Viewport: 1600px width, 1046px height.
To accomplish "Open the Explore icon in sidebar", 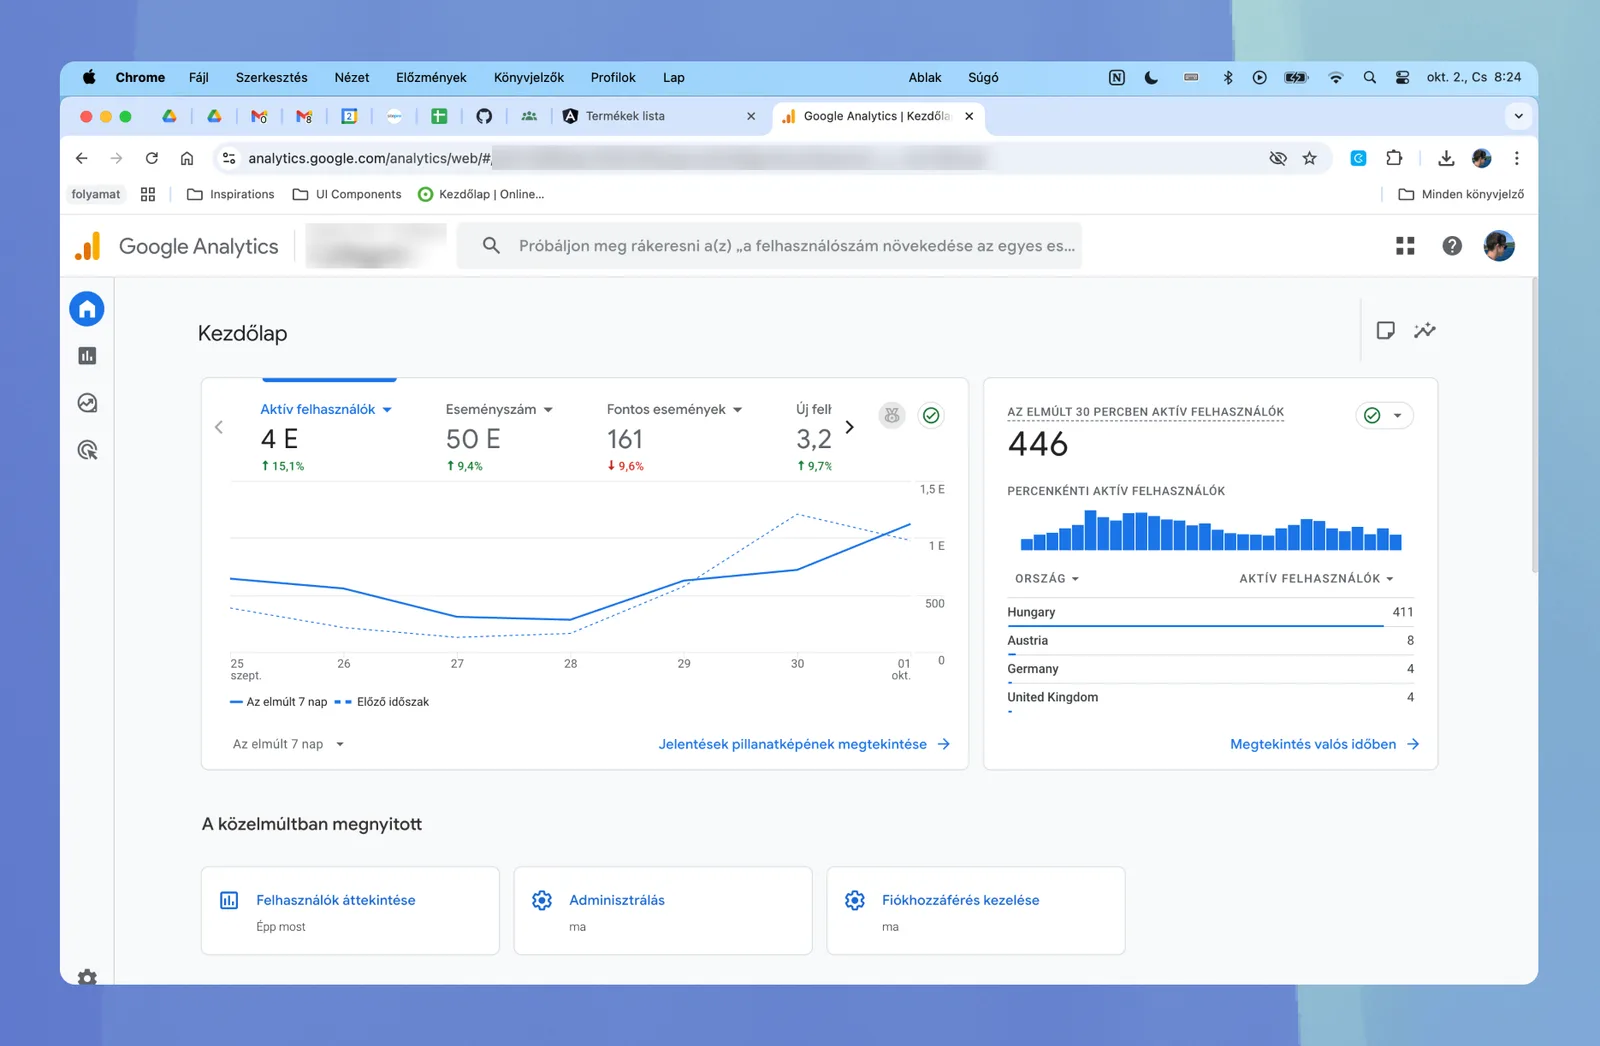I will [87, 403].
